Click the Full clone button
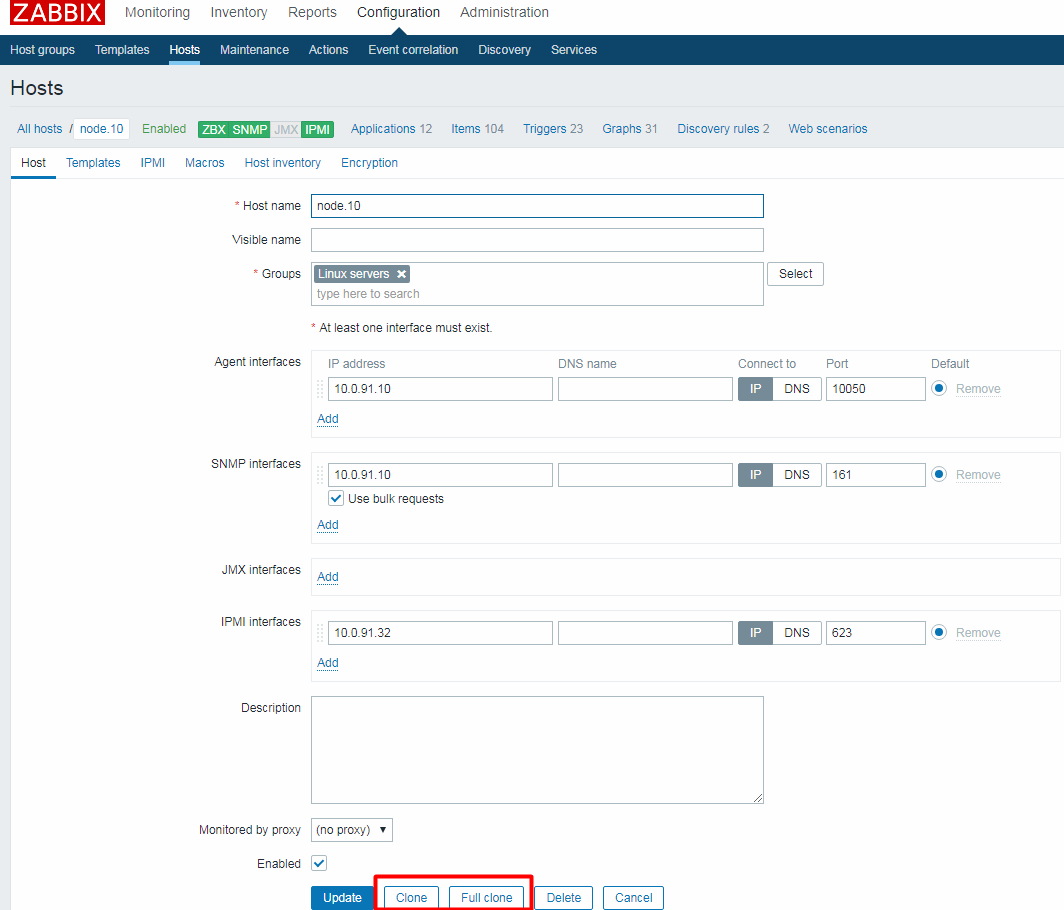This screenshot has width=1064, height=910. tap(487, 898)
